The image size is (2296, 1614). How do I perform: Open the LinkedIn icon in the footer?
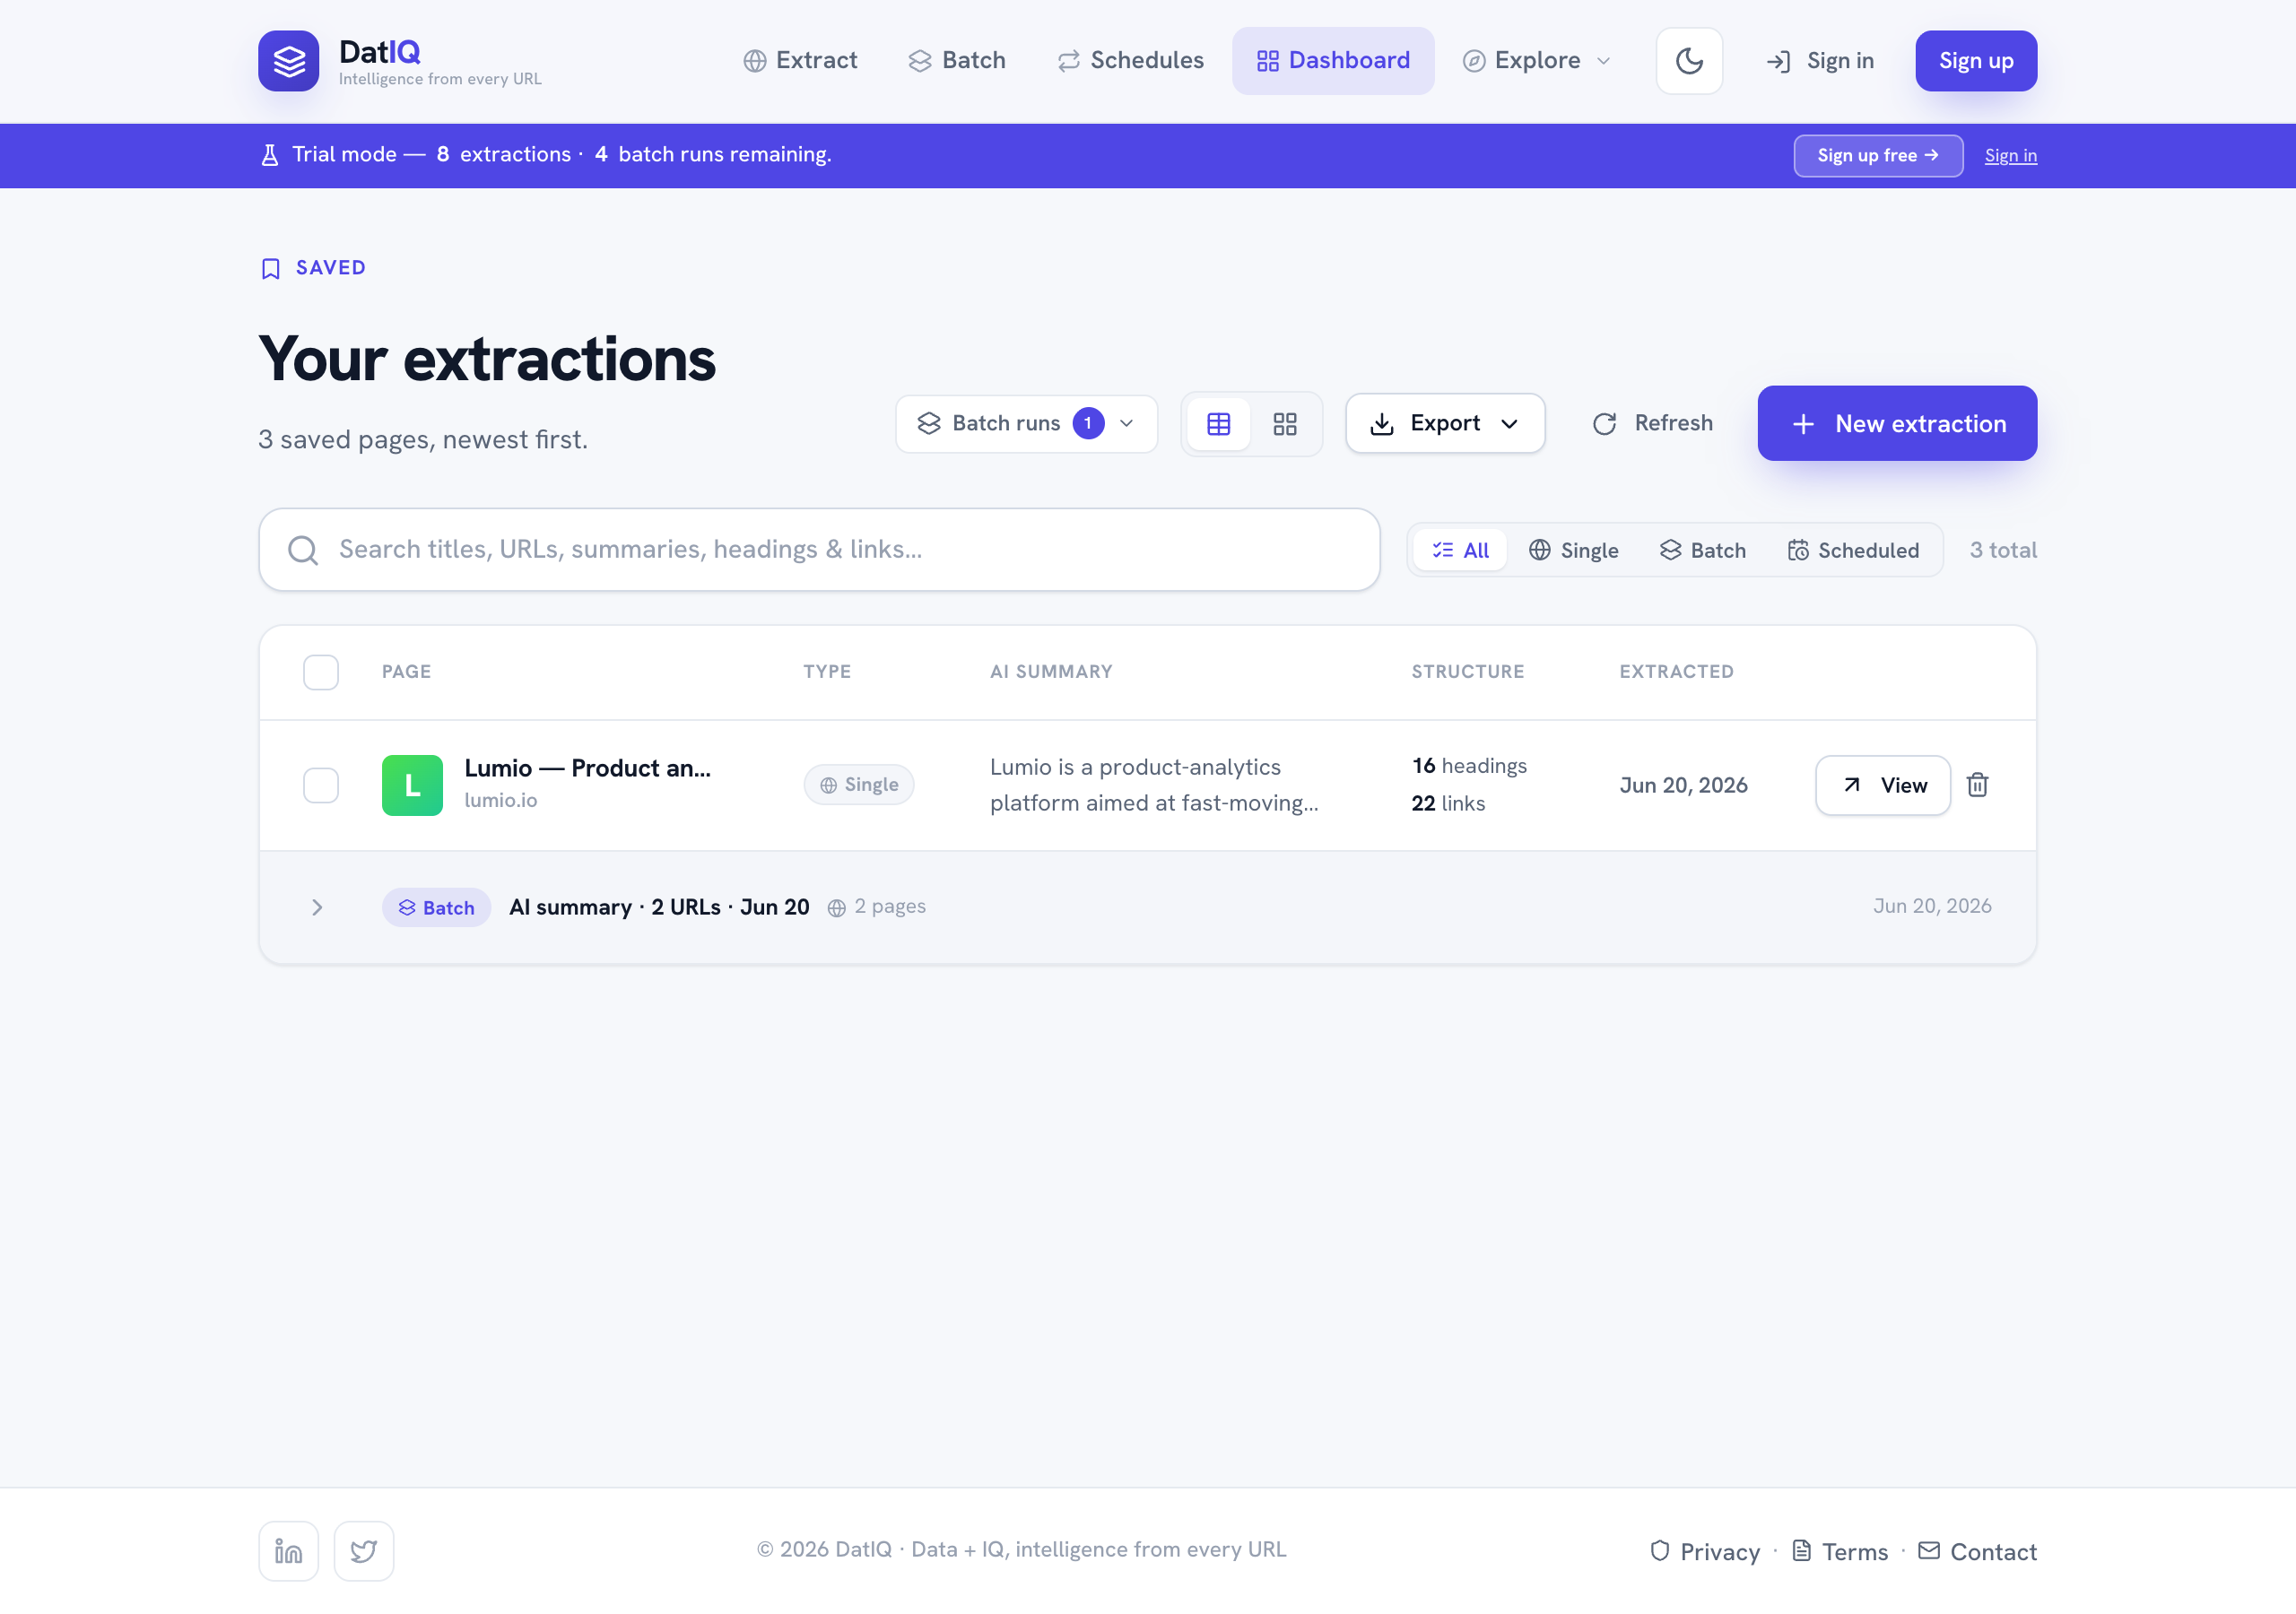288,1551
